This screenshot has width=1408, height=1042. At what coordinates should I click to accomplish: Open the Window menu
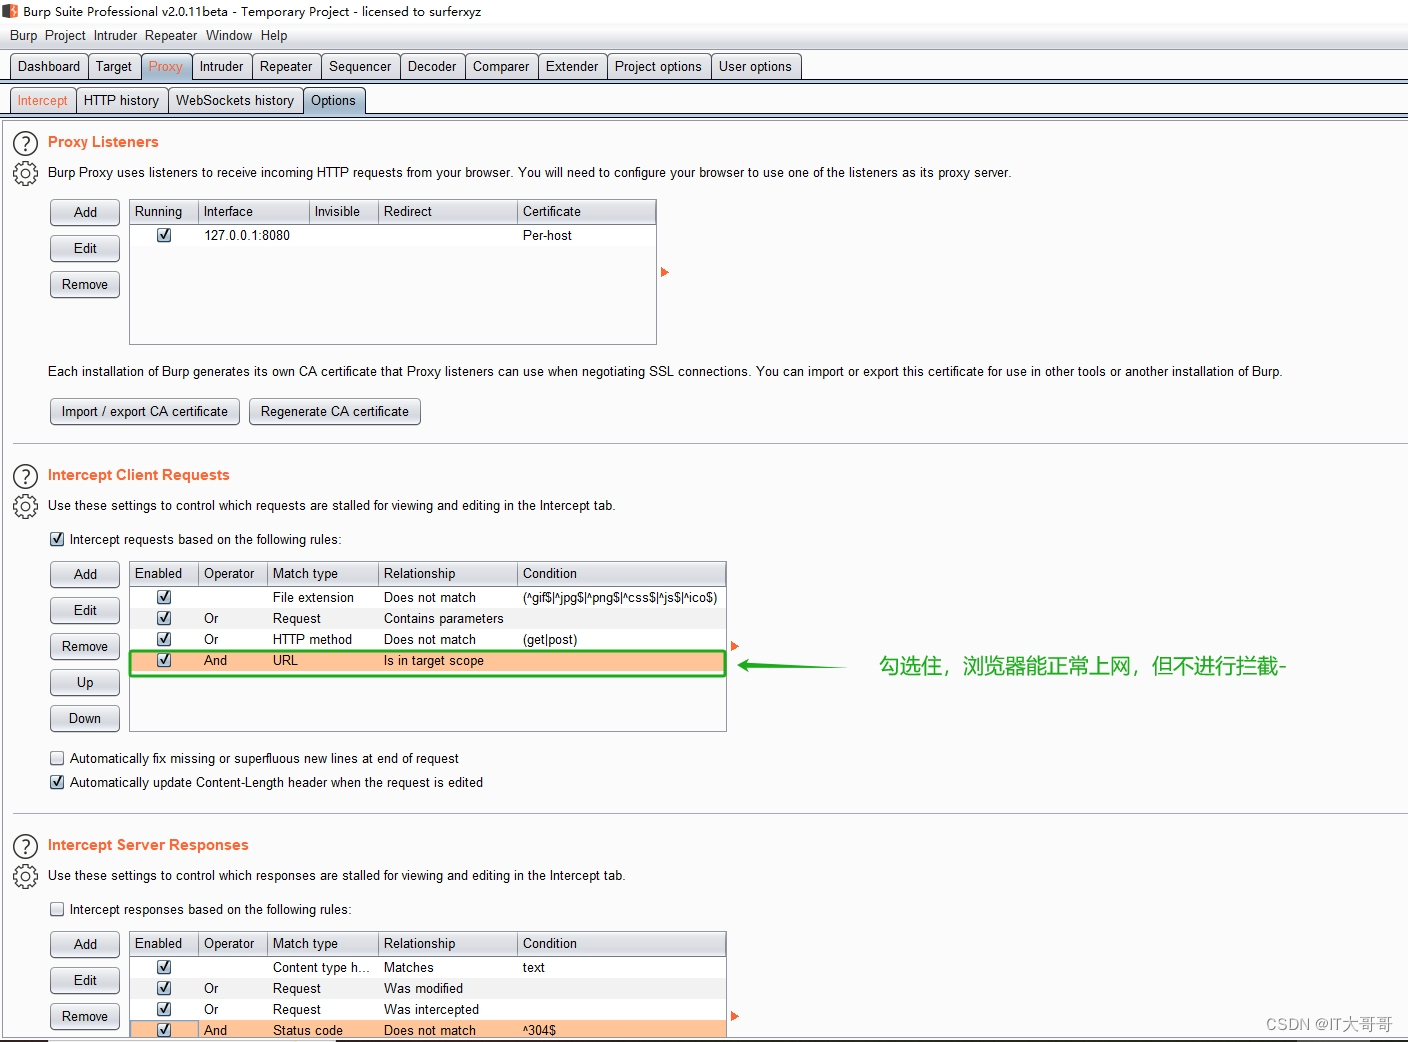(x=229, y=35)
